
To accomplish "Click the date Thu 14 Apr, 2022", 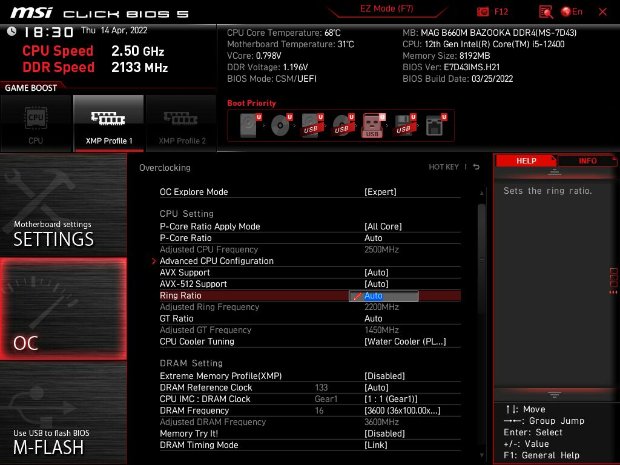I will 114,30.
